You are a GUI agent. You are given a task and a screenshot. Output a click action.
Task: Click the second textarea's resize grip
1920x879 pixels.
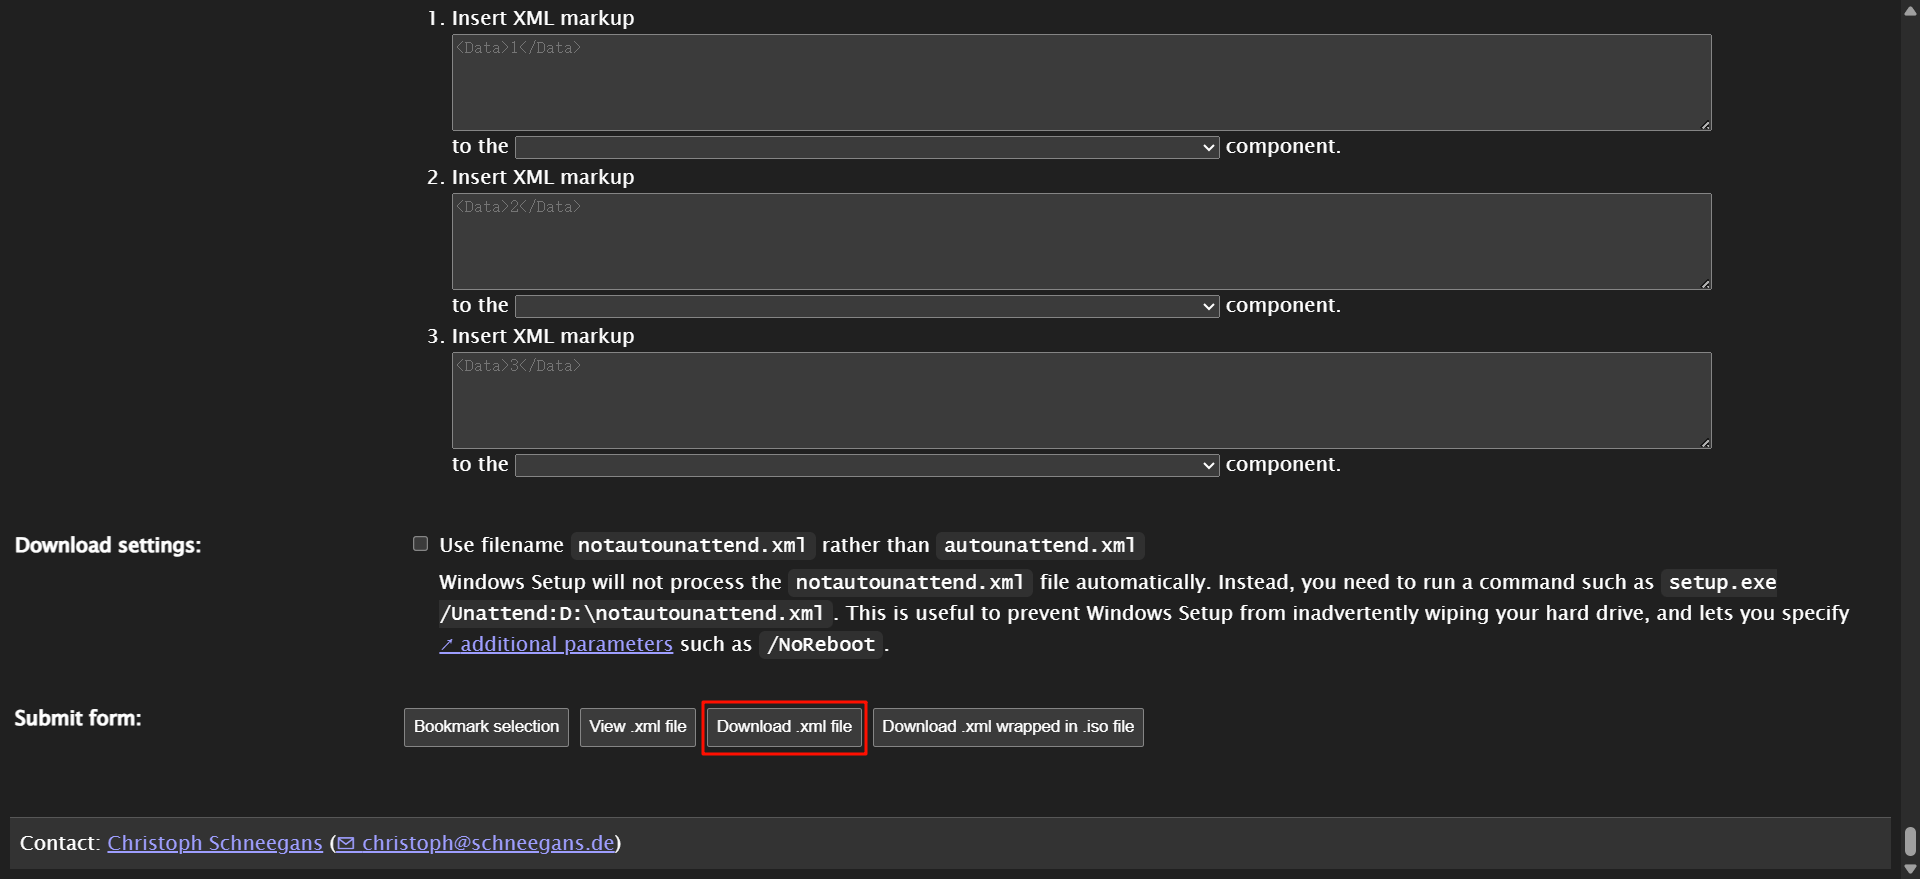tap(1705, 284)
